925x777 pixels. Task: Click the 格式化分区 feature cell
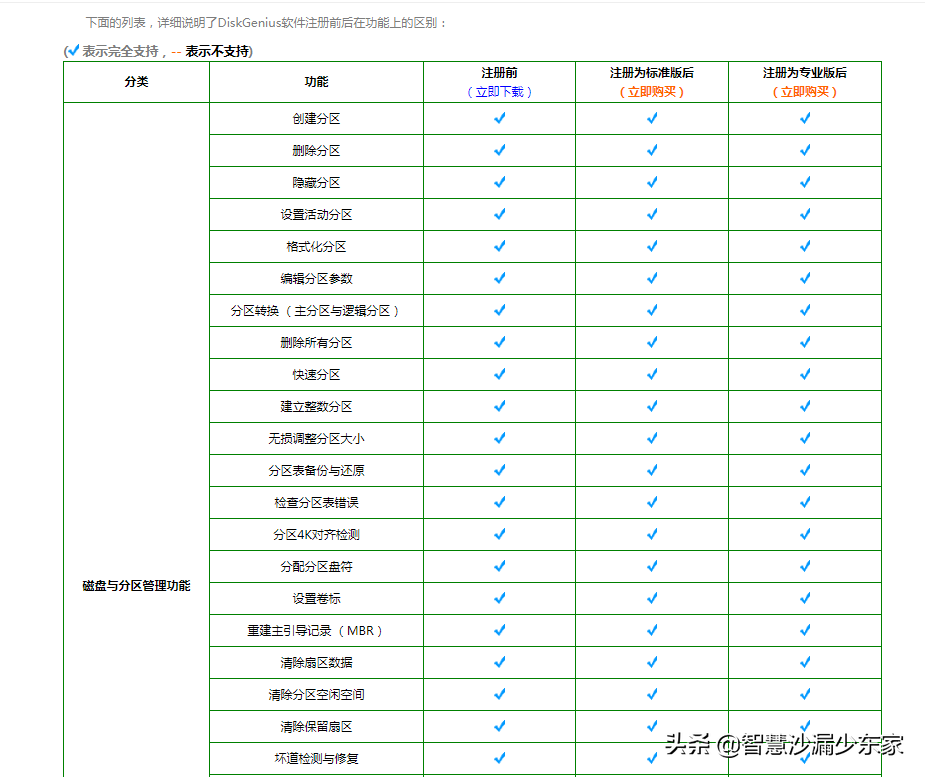click(316, 247)
